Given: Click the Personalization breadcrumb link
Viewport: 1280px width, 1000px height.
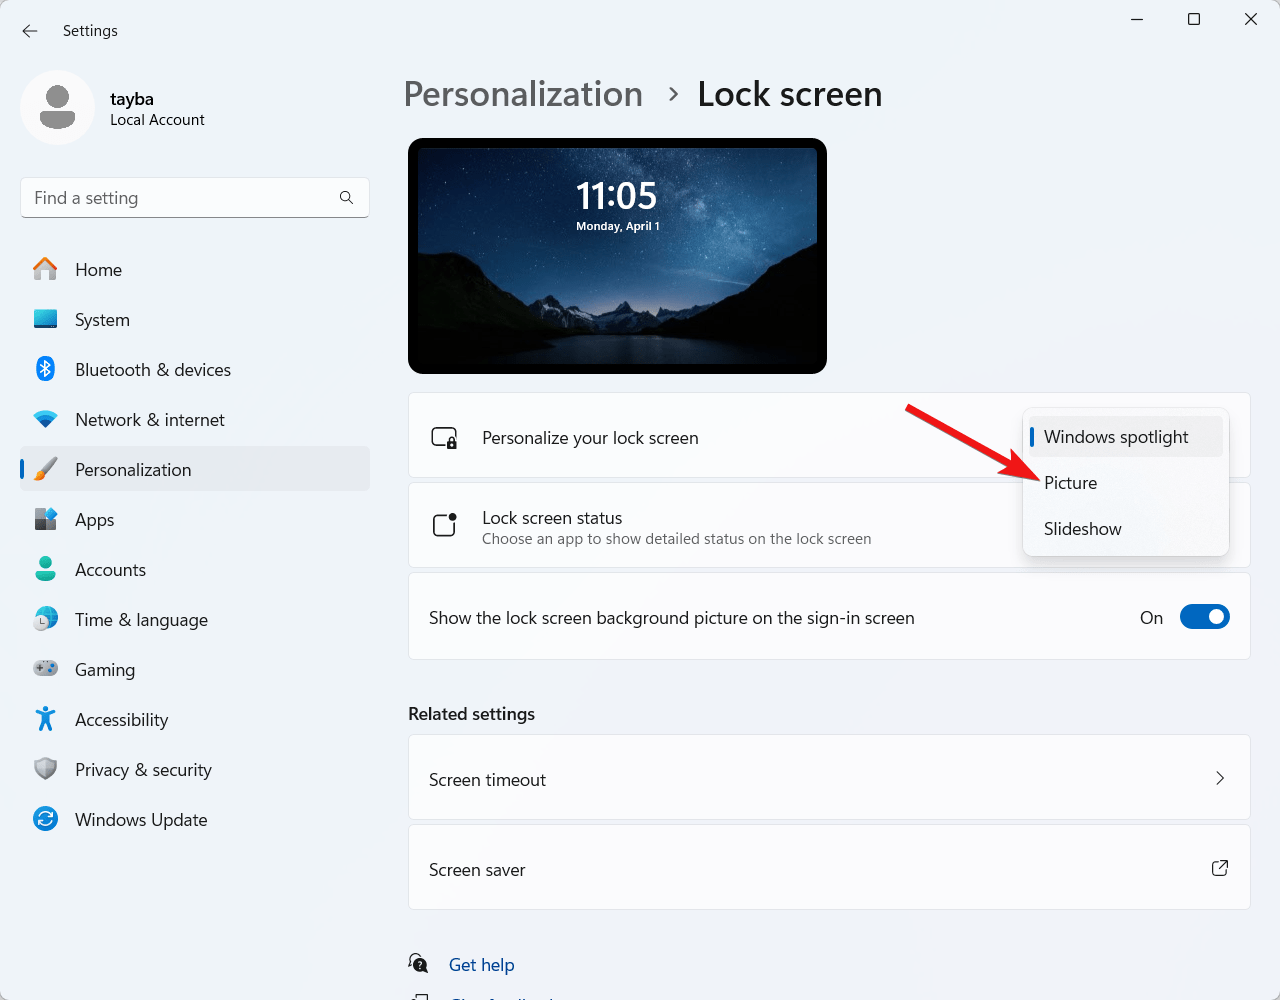Looking at the screenshot, I should click(x=523, y=94).
